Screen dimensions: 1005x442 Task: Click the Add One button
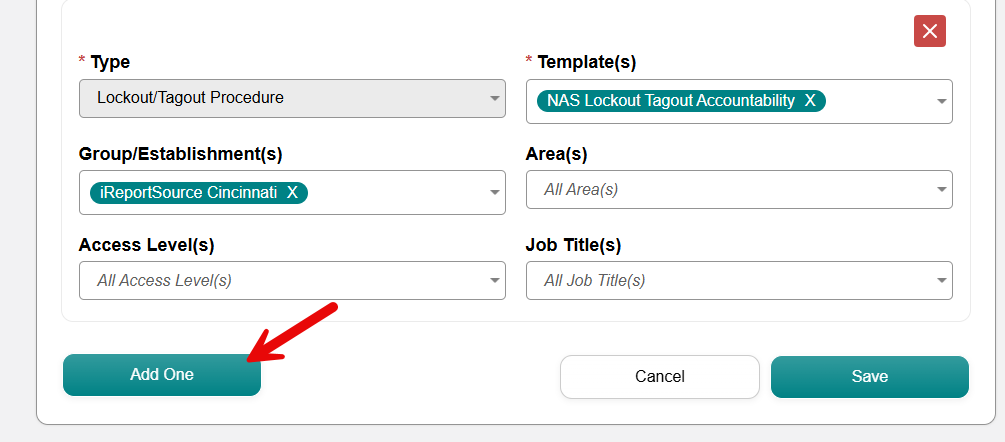point(162,375)
